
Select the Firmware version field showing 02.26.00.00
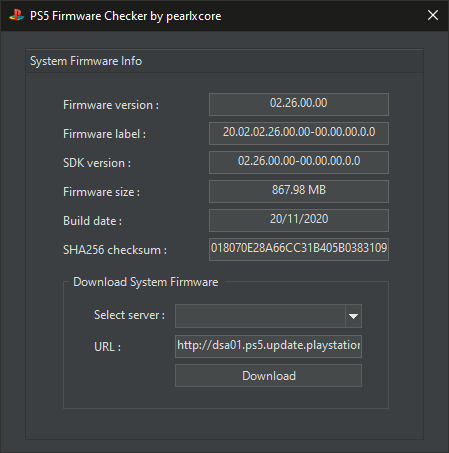pos(299,104)
